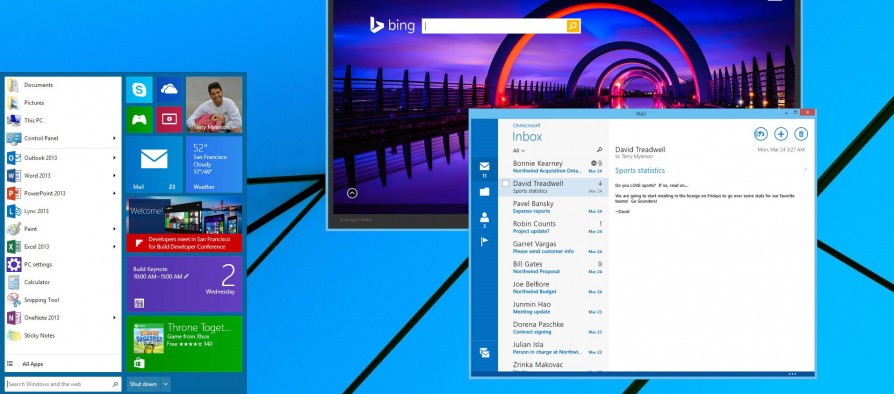Click the search magnifier in Mail inbox

click(x=599, y=150)
